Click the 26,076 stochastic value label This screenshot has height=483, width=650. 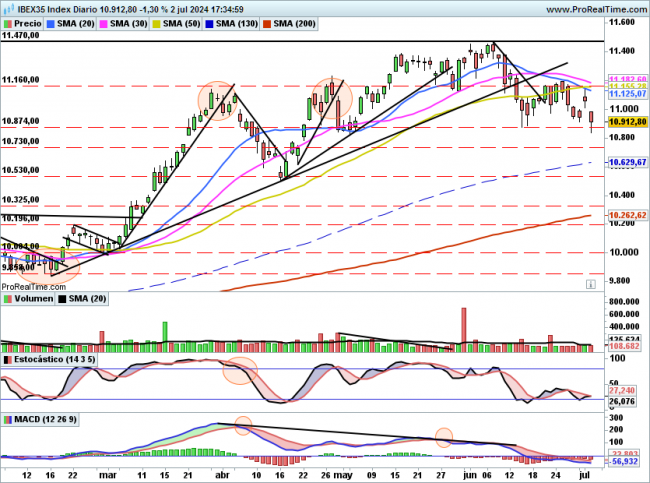point(622,401)
